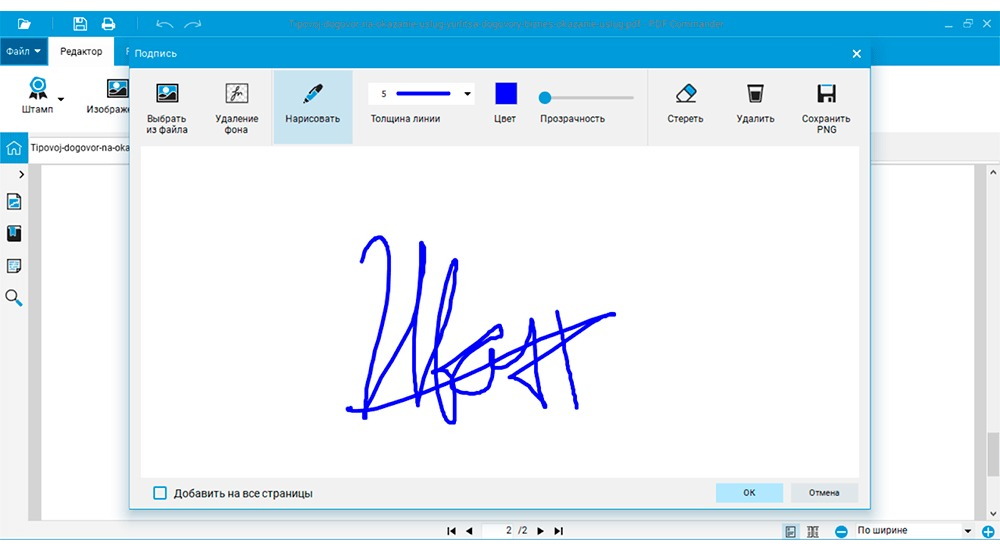This screenshot has height=550, width=1000.
Task: Switch to the 'Редактор' tab
Action: pos(81,51)
